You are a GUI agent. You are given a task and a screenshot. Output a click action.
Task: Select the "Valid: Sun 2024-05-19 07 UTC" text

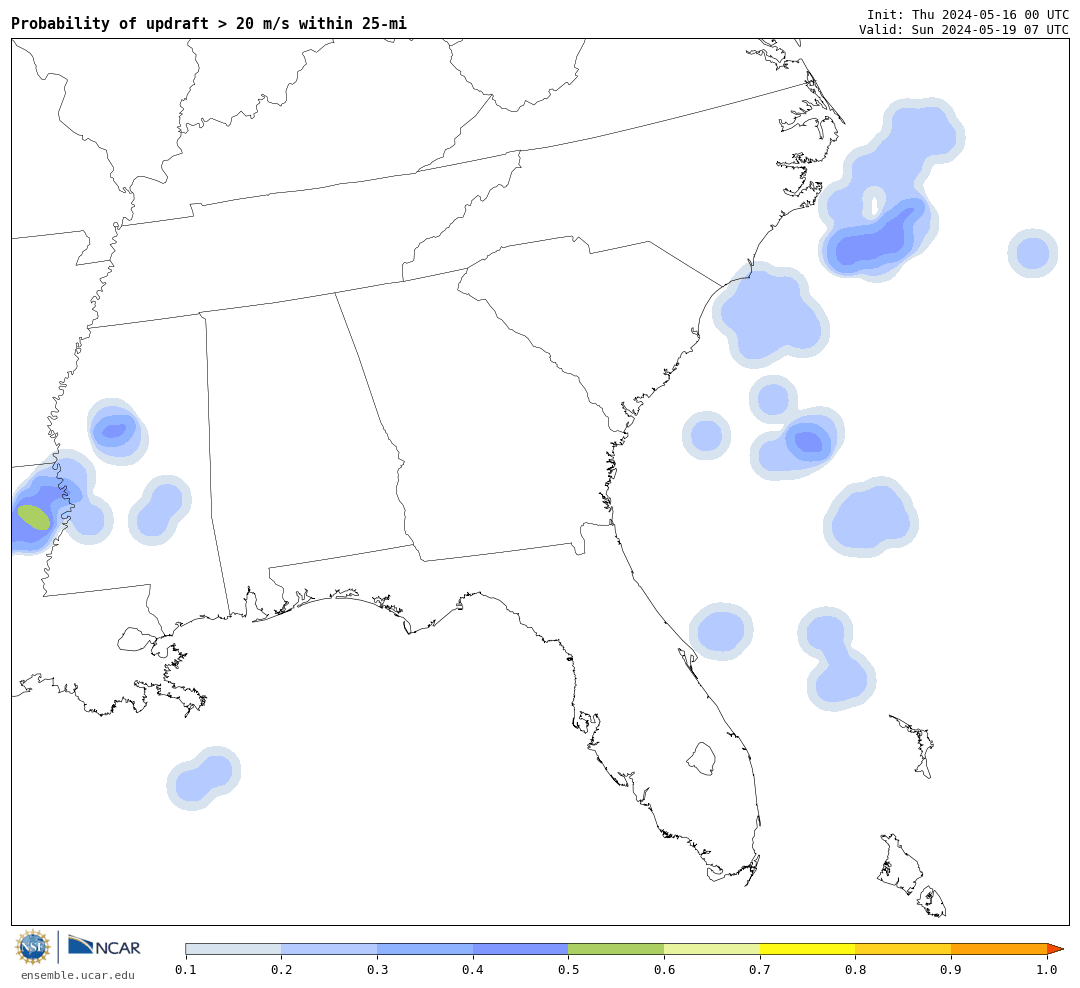click(x=964, y=30)
